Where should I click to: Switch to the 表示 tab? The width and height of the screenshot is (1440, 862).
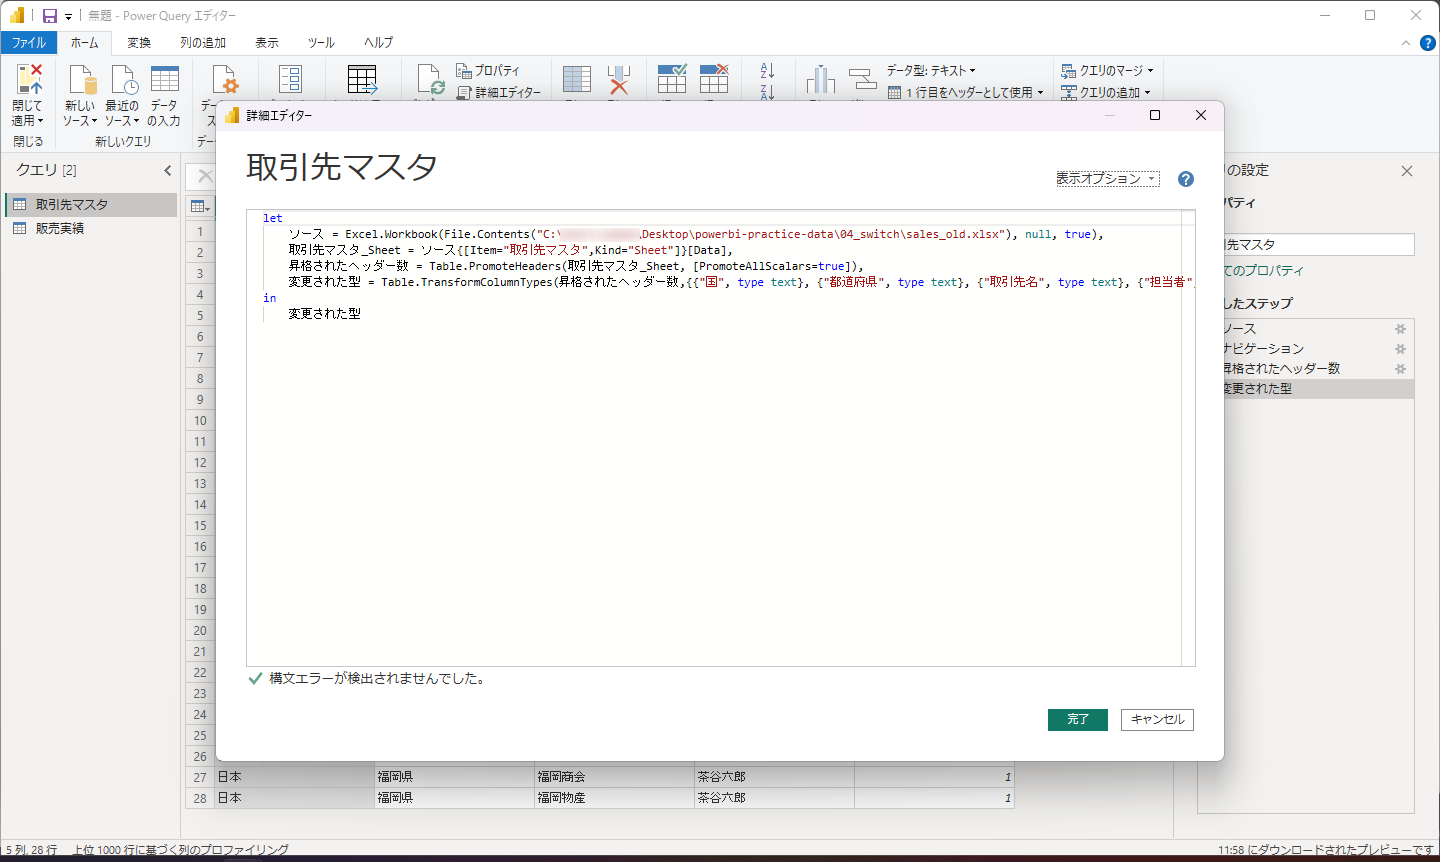click(267, 42)
